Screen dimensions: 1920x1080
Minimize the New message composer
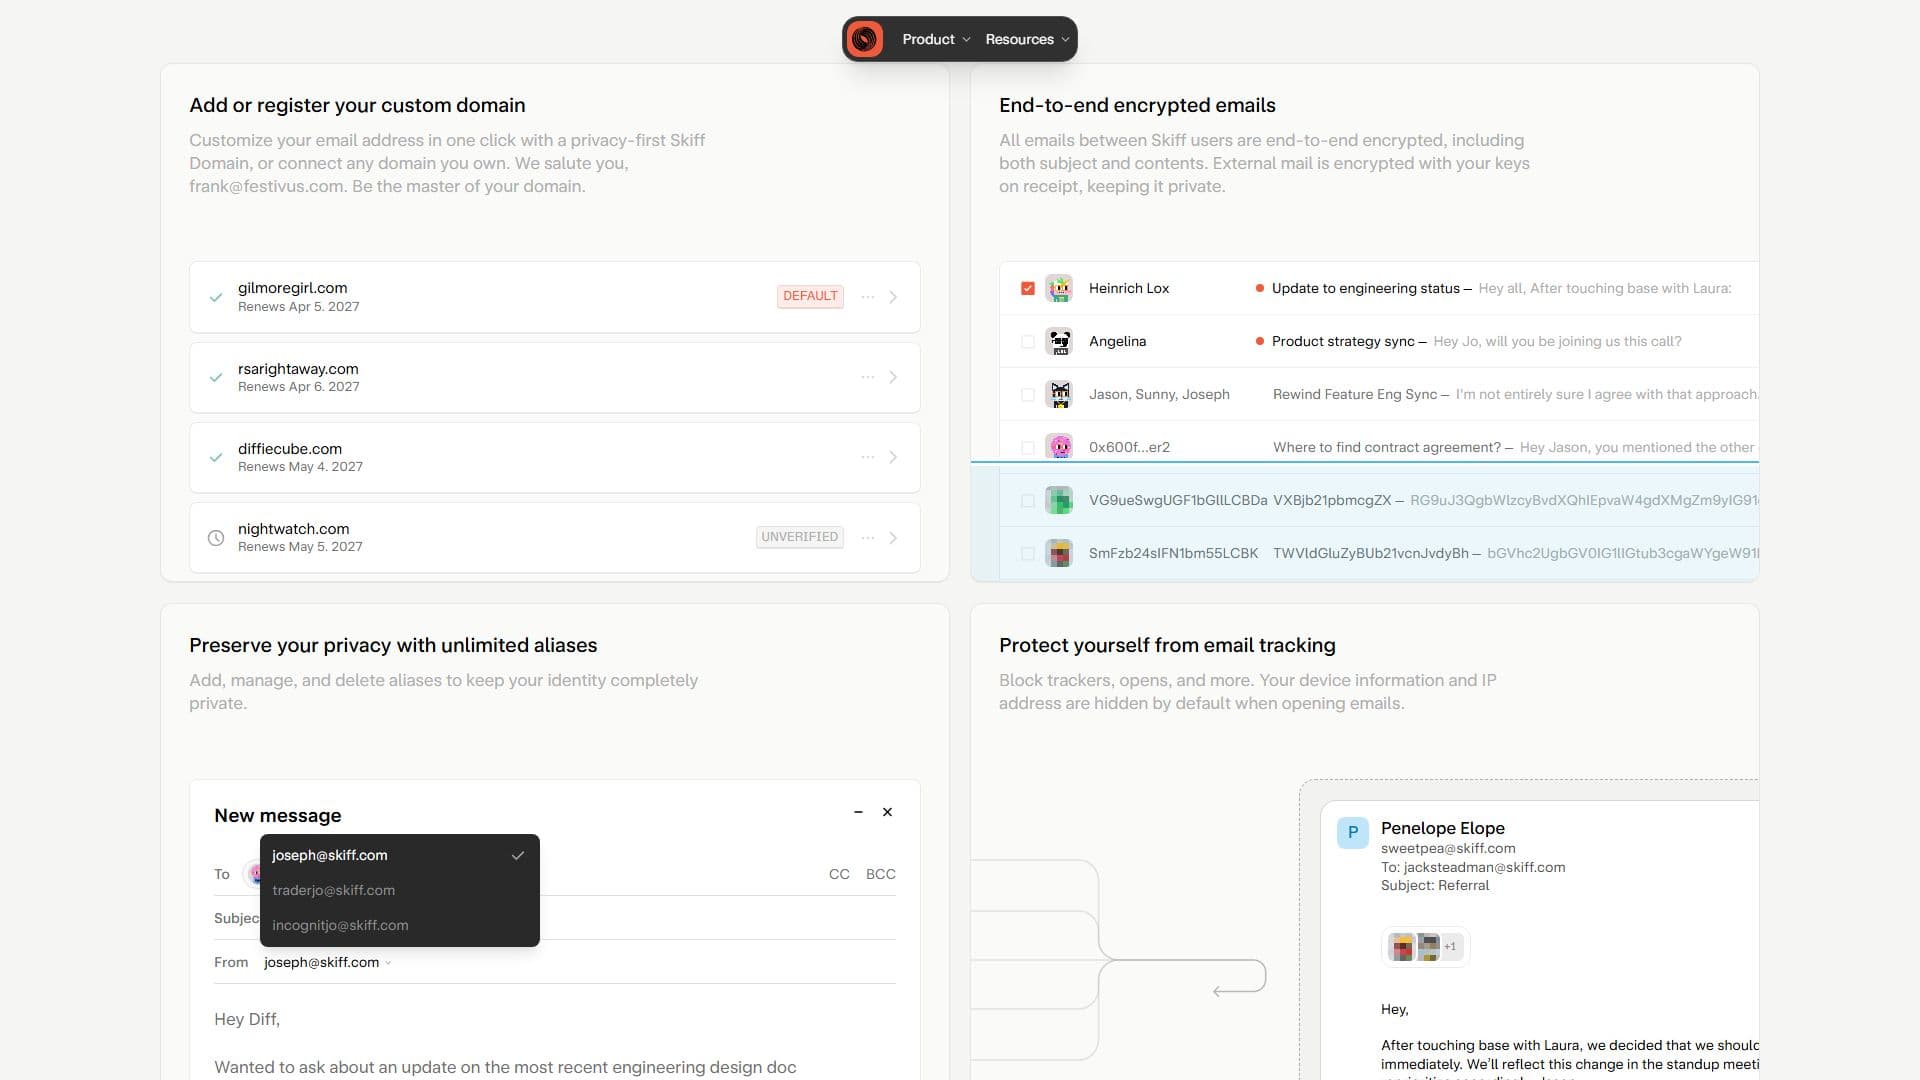click(x=858, y=812)
